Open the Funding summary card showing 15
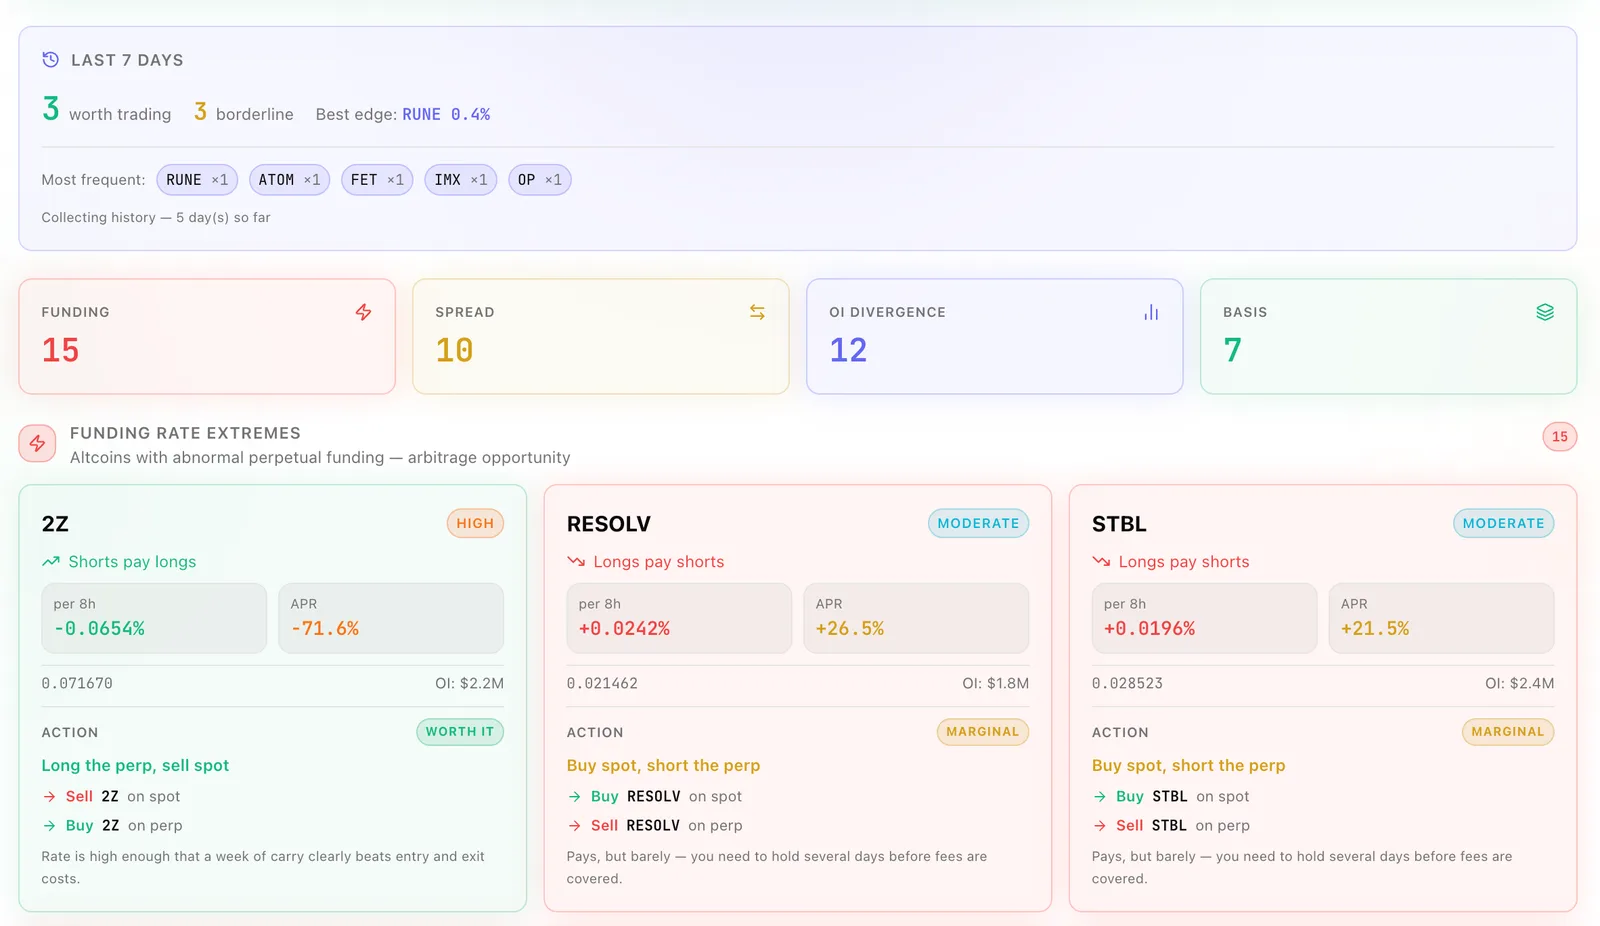Viewport: 1600px width, 926px height. pyautogui.click(x=207, y=336)
